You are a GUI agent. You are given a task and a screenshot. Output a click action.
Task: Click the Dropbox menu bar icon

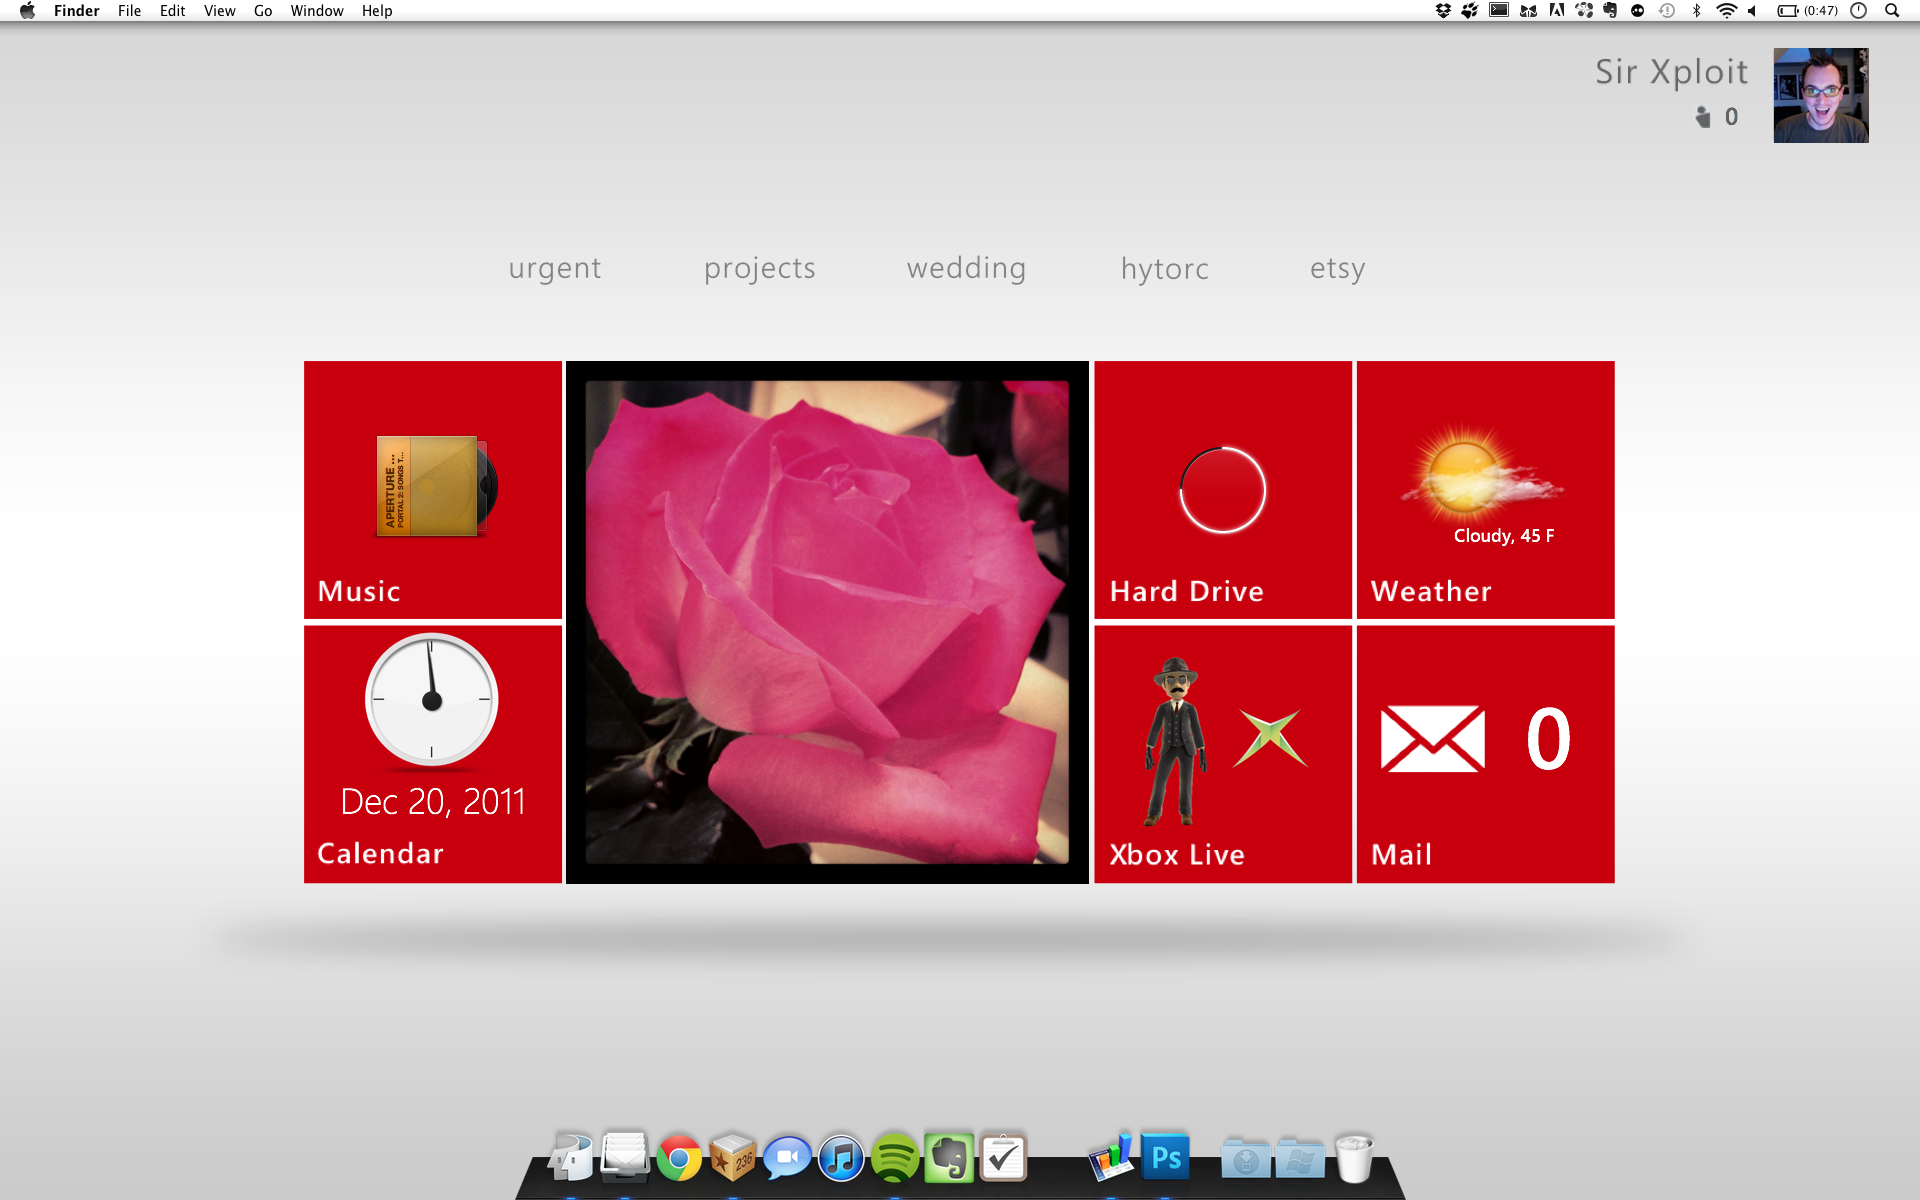click(x=1443, y=11)
